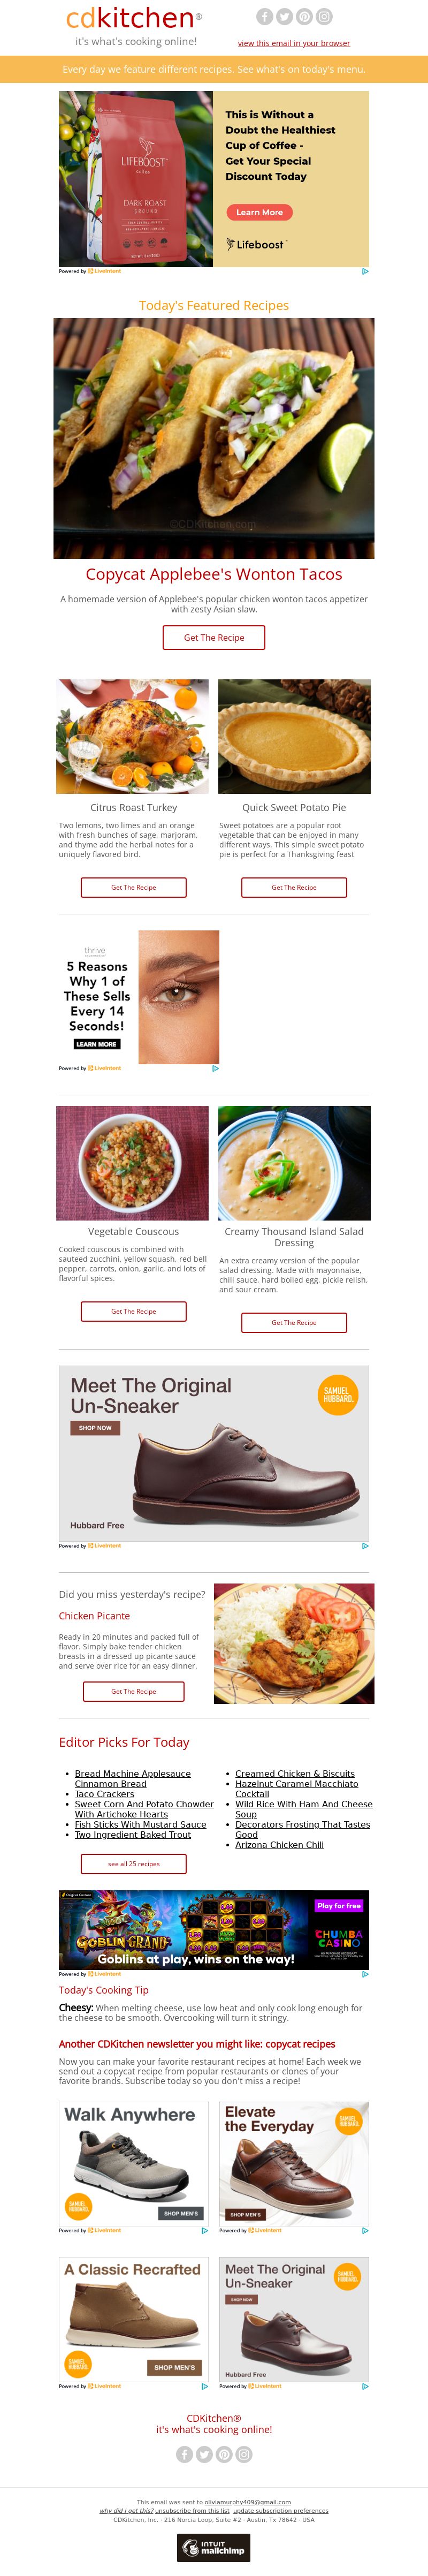Click the footer Instagram icon

point(244,2454)
